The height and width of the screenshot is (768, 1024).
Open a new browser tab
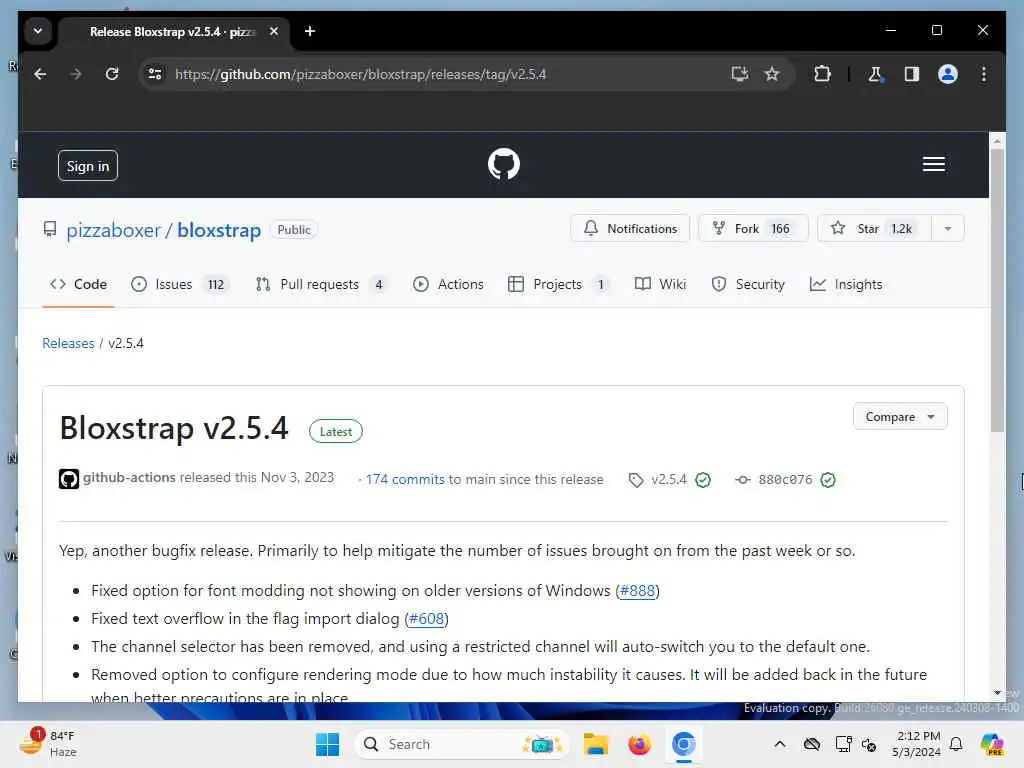pos(310,31)
